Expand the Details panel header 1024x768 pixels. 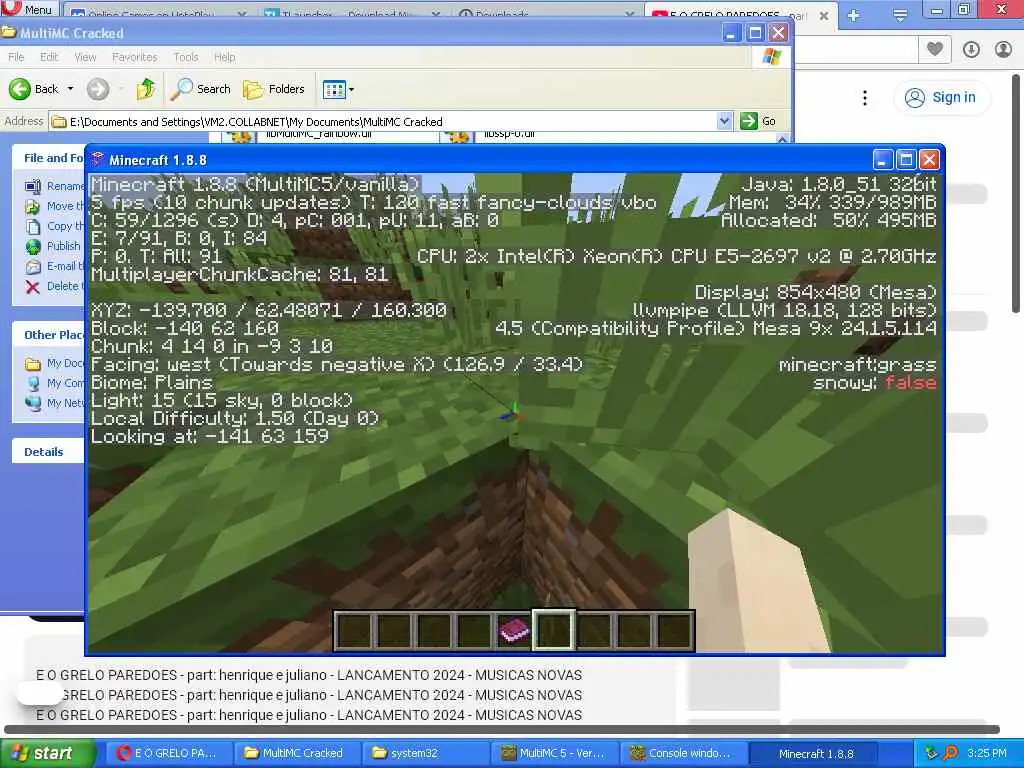click(48, 451)
